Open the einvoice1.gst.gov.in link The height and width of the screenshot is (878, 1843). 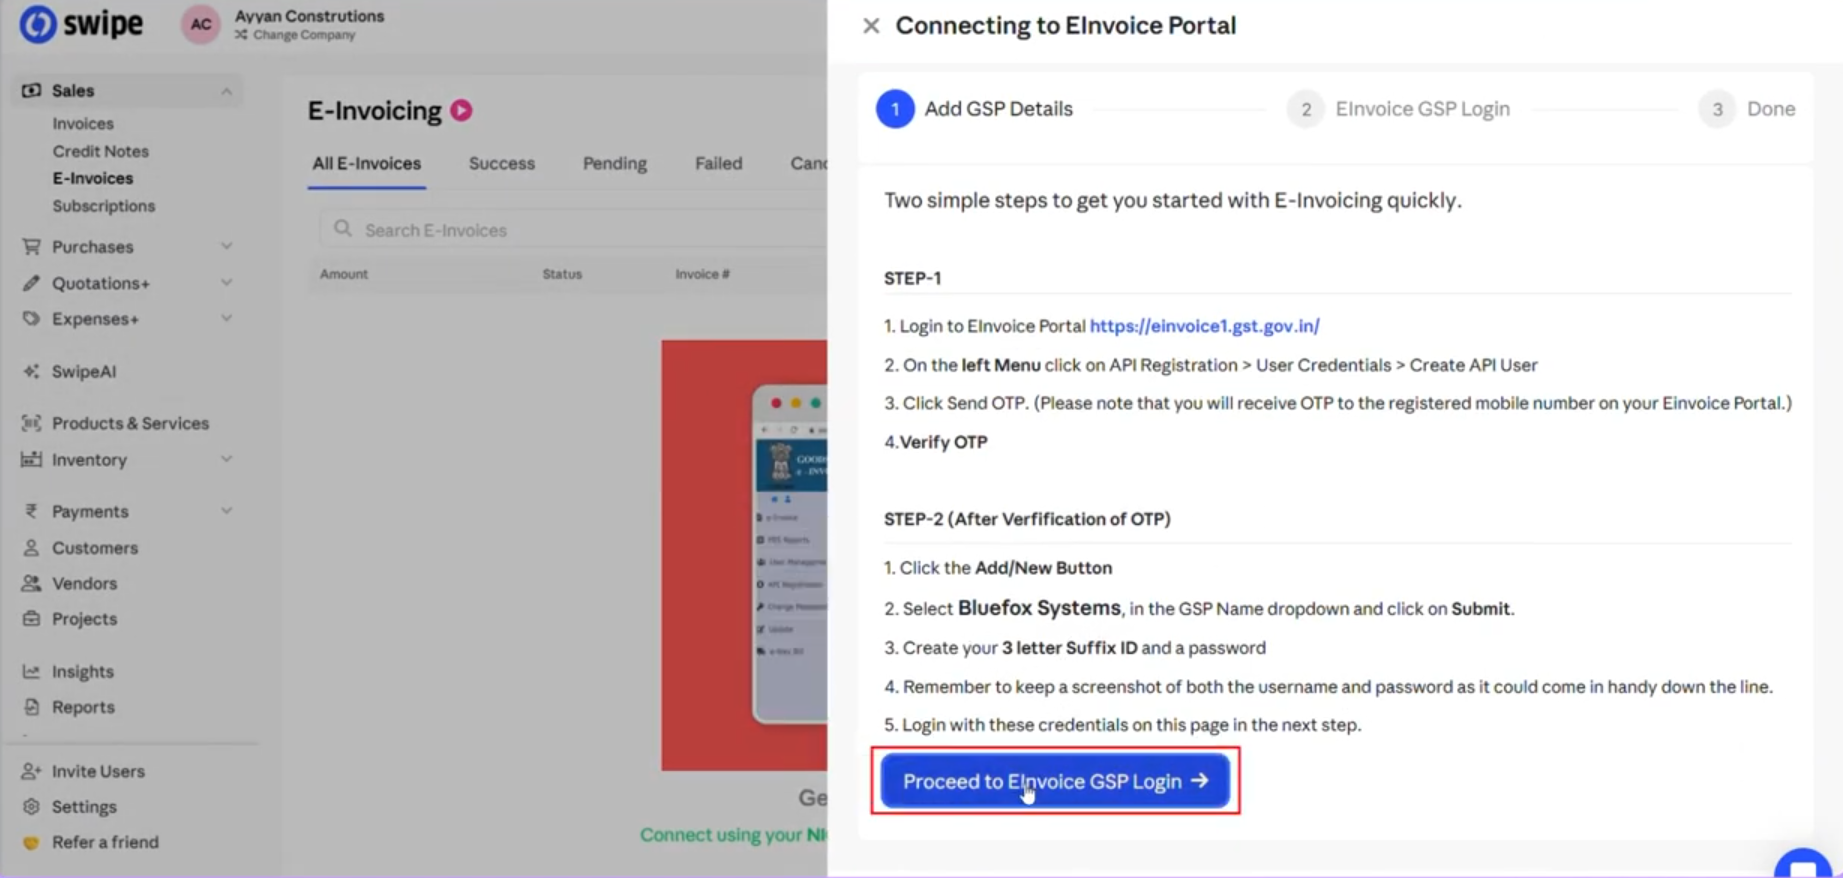tap(1204, 326)
